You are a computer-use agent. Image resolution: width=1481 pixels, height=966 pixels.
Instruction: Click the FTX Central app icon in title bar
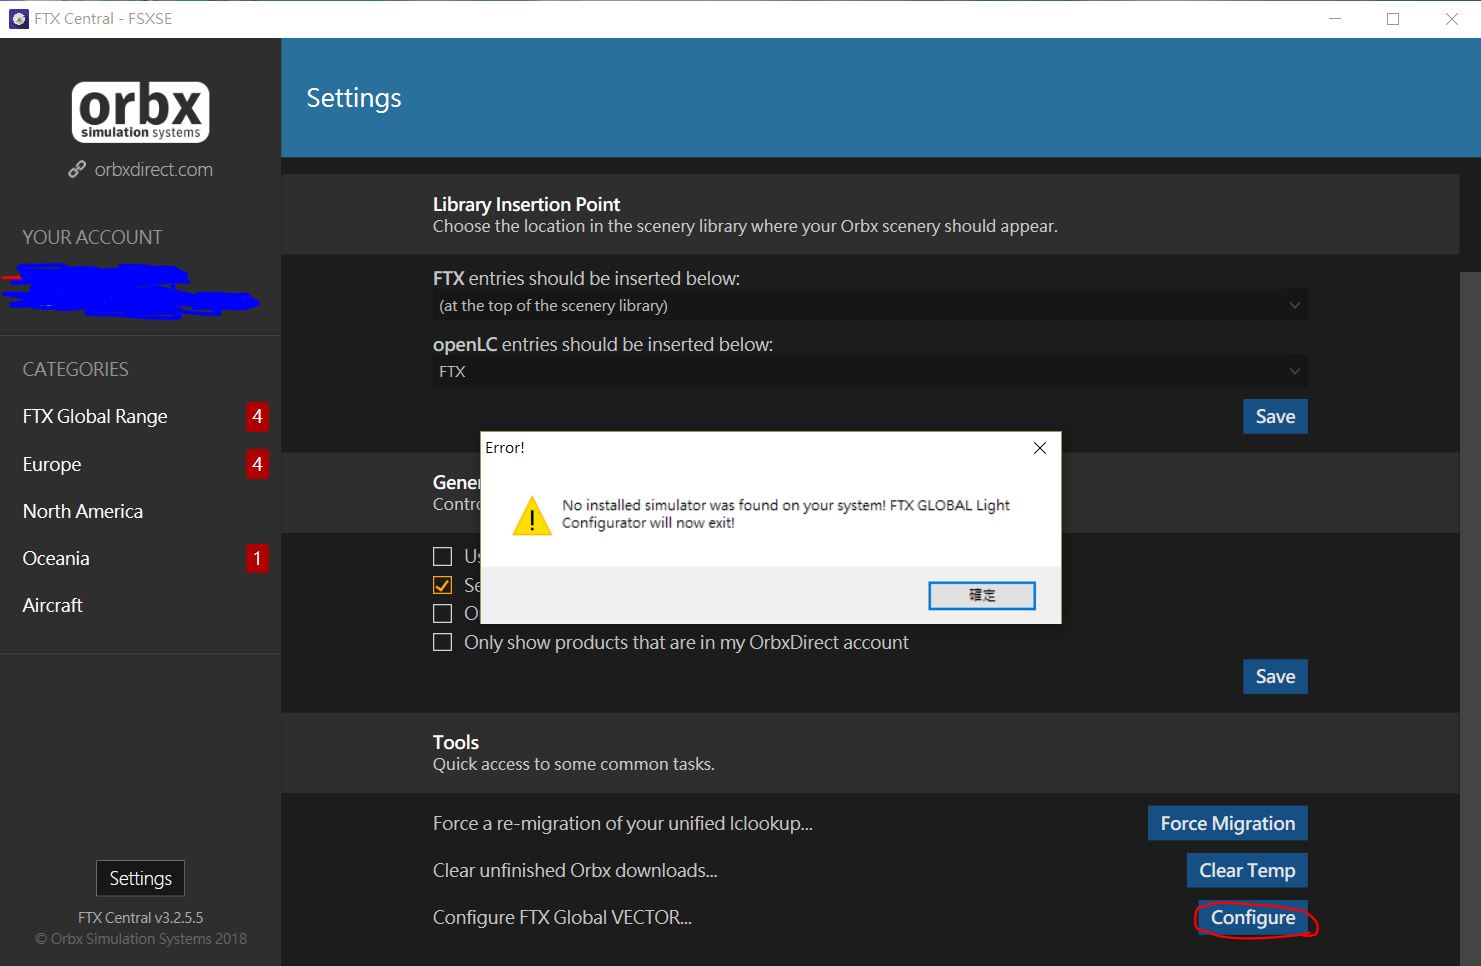point(18,19)
